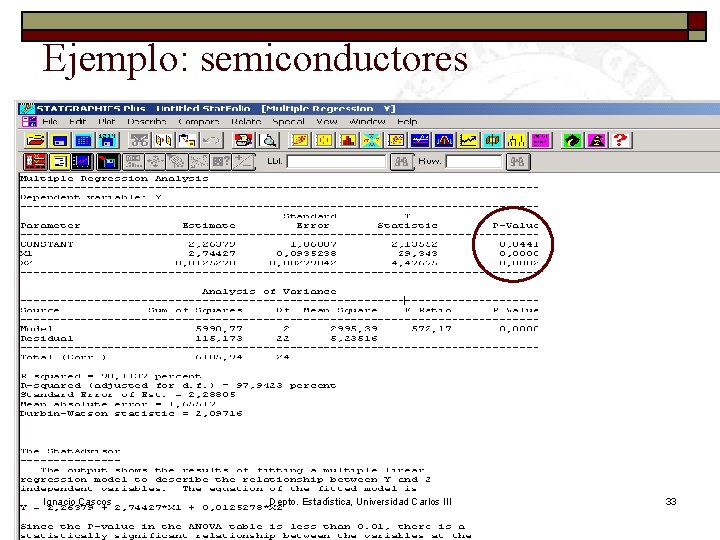
Task: Click the greyed numbered-axis options icon
Action: [x=134, y=162]
